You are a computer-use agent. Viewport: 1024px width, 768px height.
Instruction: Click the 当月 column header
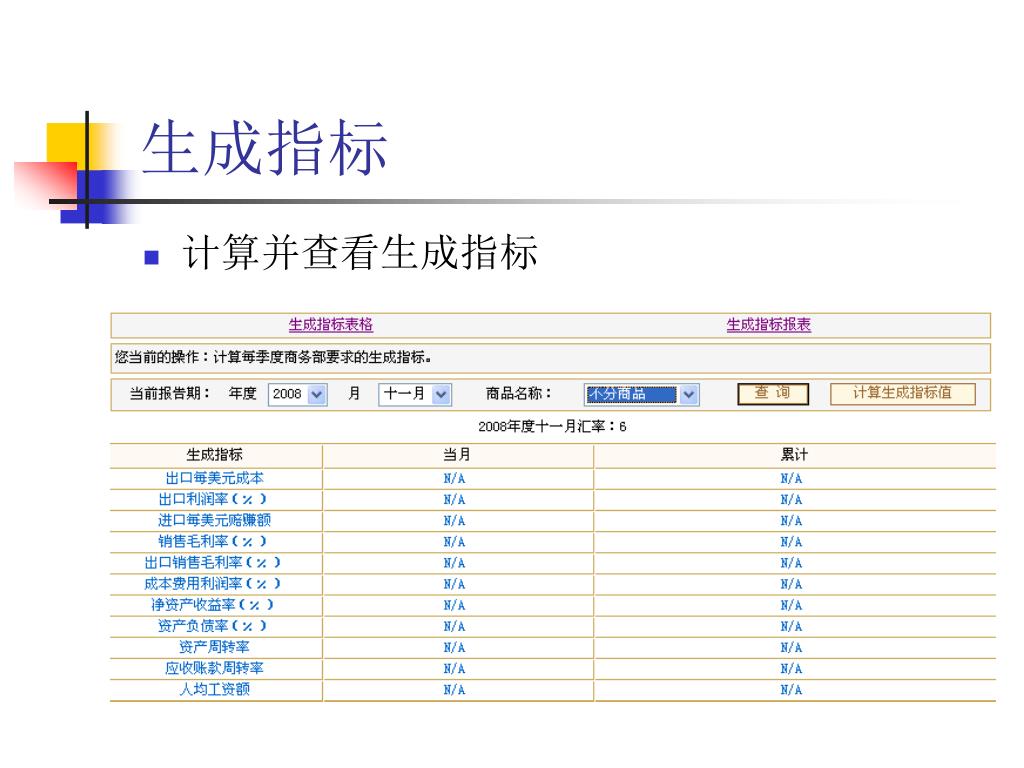click(x=456, y=455)
